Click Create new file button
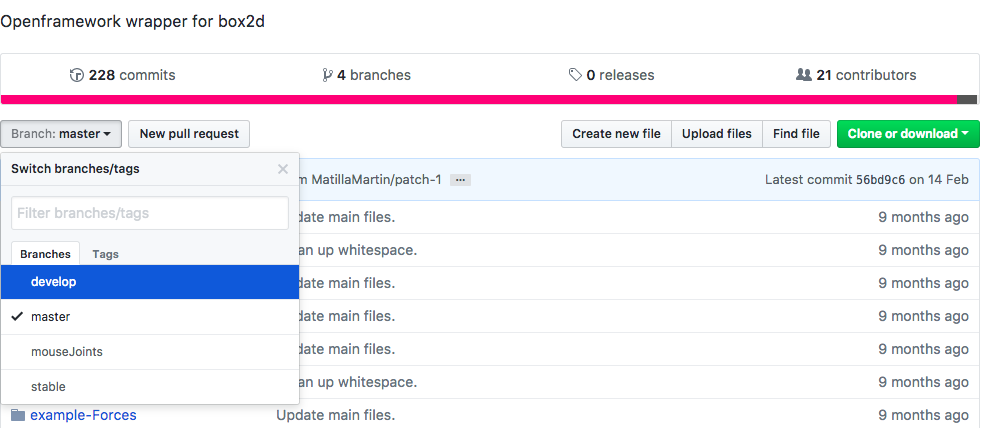985x428 pixels. (x=616, y=134)
